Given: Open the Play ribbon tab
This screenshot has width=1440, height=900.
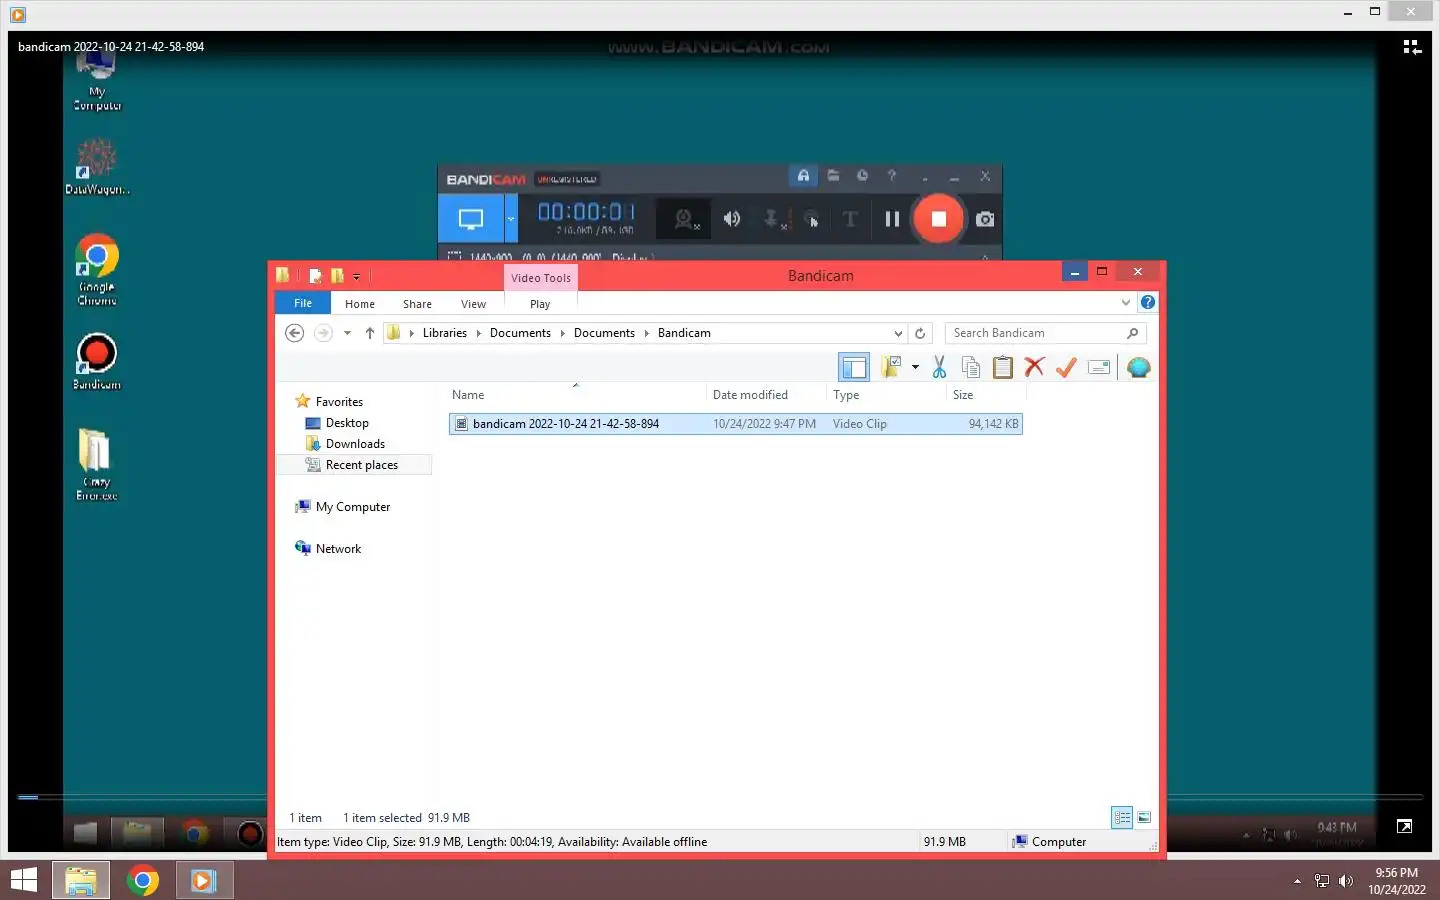Looking at the screenshot, I should tap(540, 304).
